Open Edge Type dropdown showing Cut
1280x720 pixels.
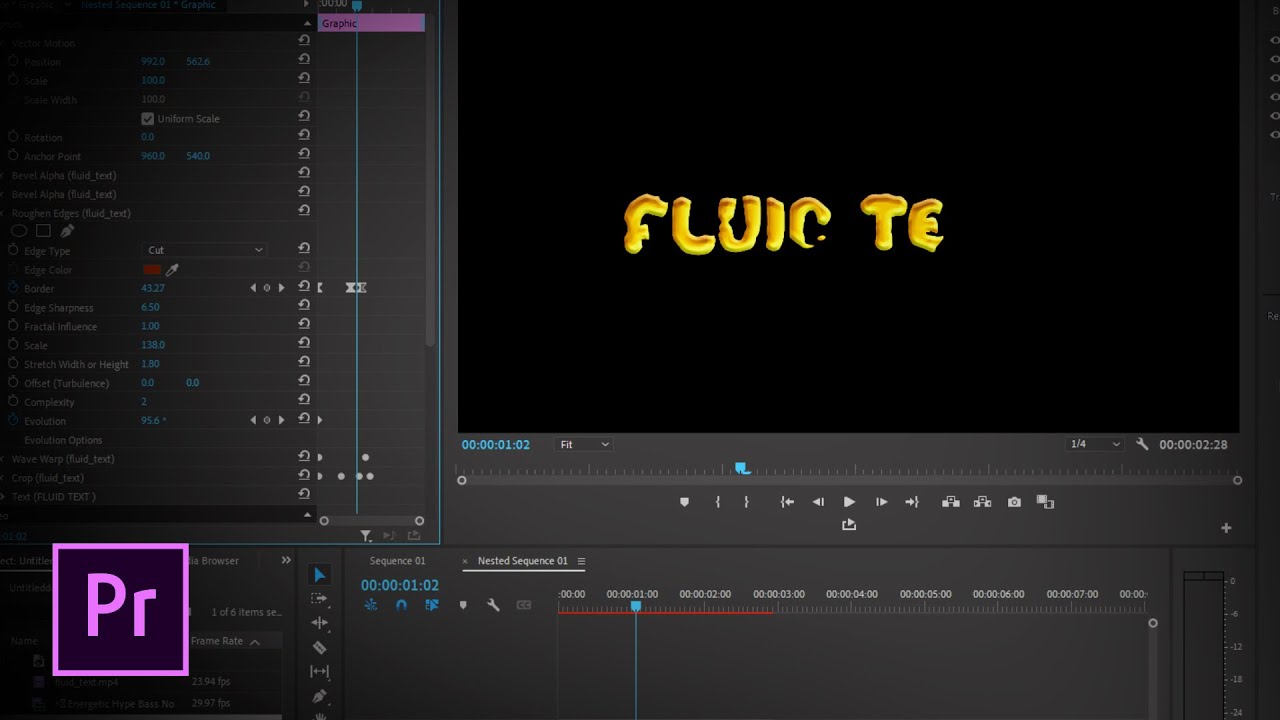coord(205,250)
